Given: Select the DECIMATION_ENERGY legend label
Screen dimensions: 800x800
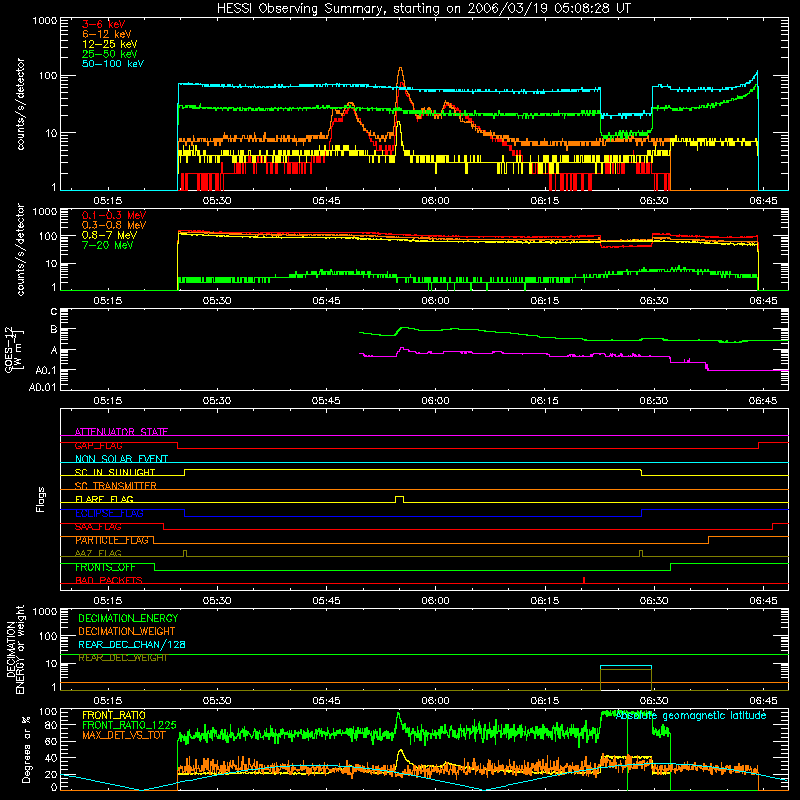Looking at the screenshot, I should (x=128, y=618).
